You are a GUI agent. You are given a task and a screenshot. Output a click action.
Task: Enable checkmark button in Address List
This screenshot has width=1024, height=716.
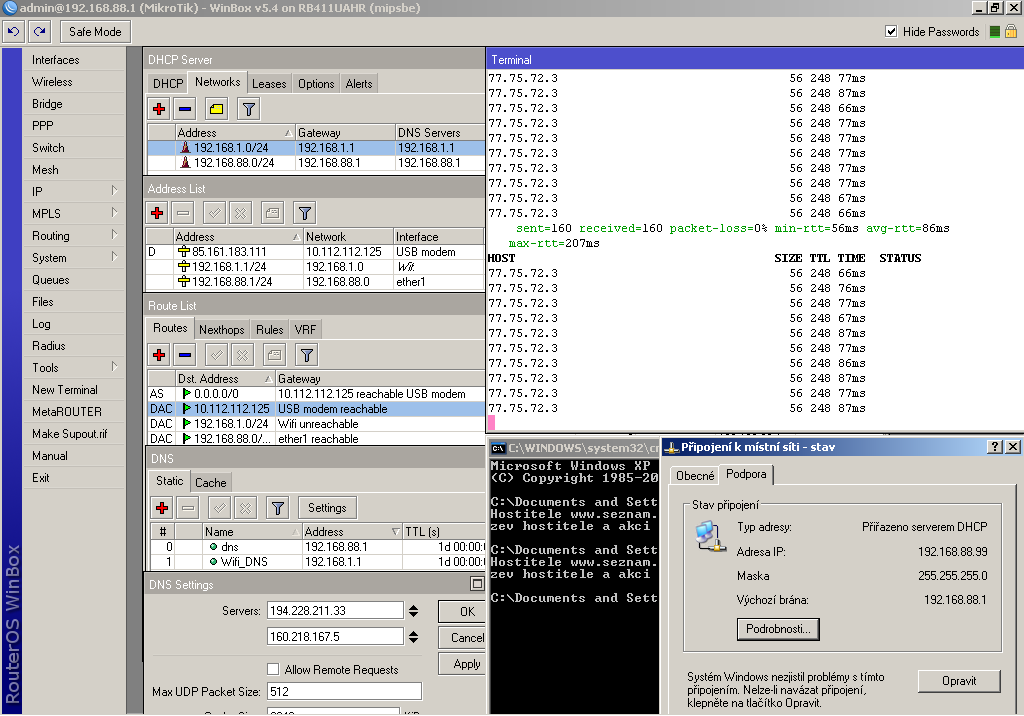[x=214, y=213]
